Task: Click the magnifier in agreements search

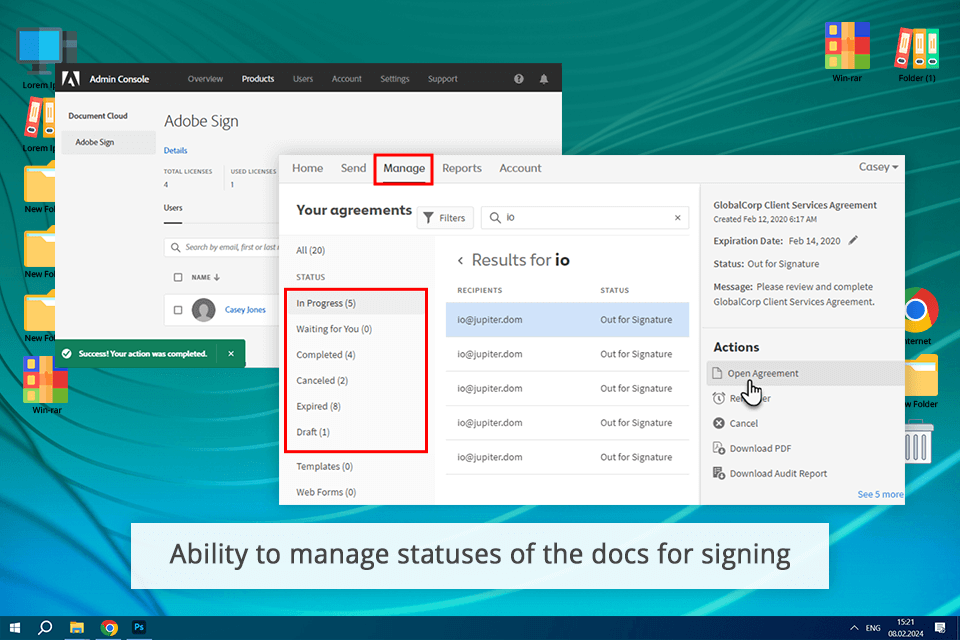Action: (x=495, y=218)
